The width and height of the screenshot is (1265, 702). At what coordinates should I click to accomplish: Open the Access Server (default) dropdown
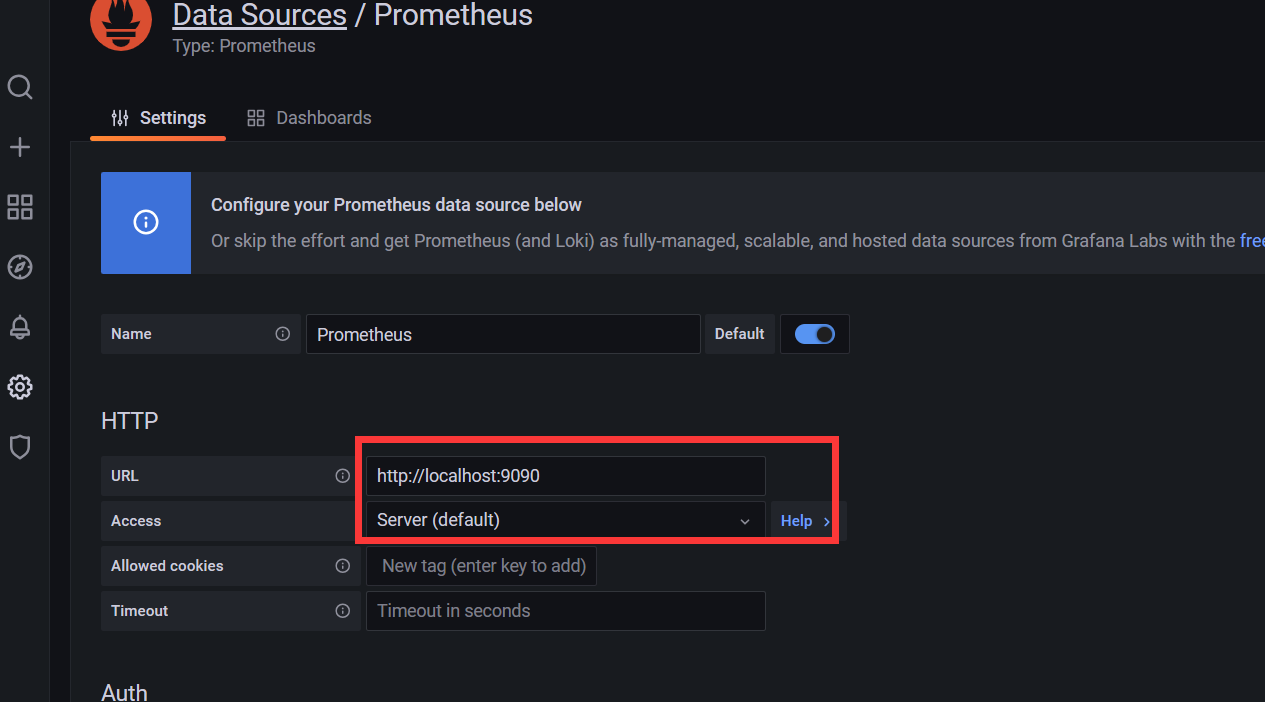[x=565, y=521]
